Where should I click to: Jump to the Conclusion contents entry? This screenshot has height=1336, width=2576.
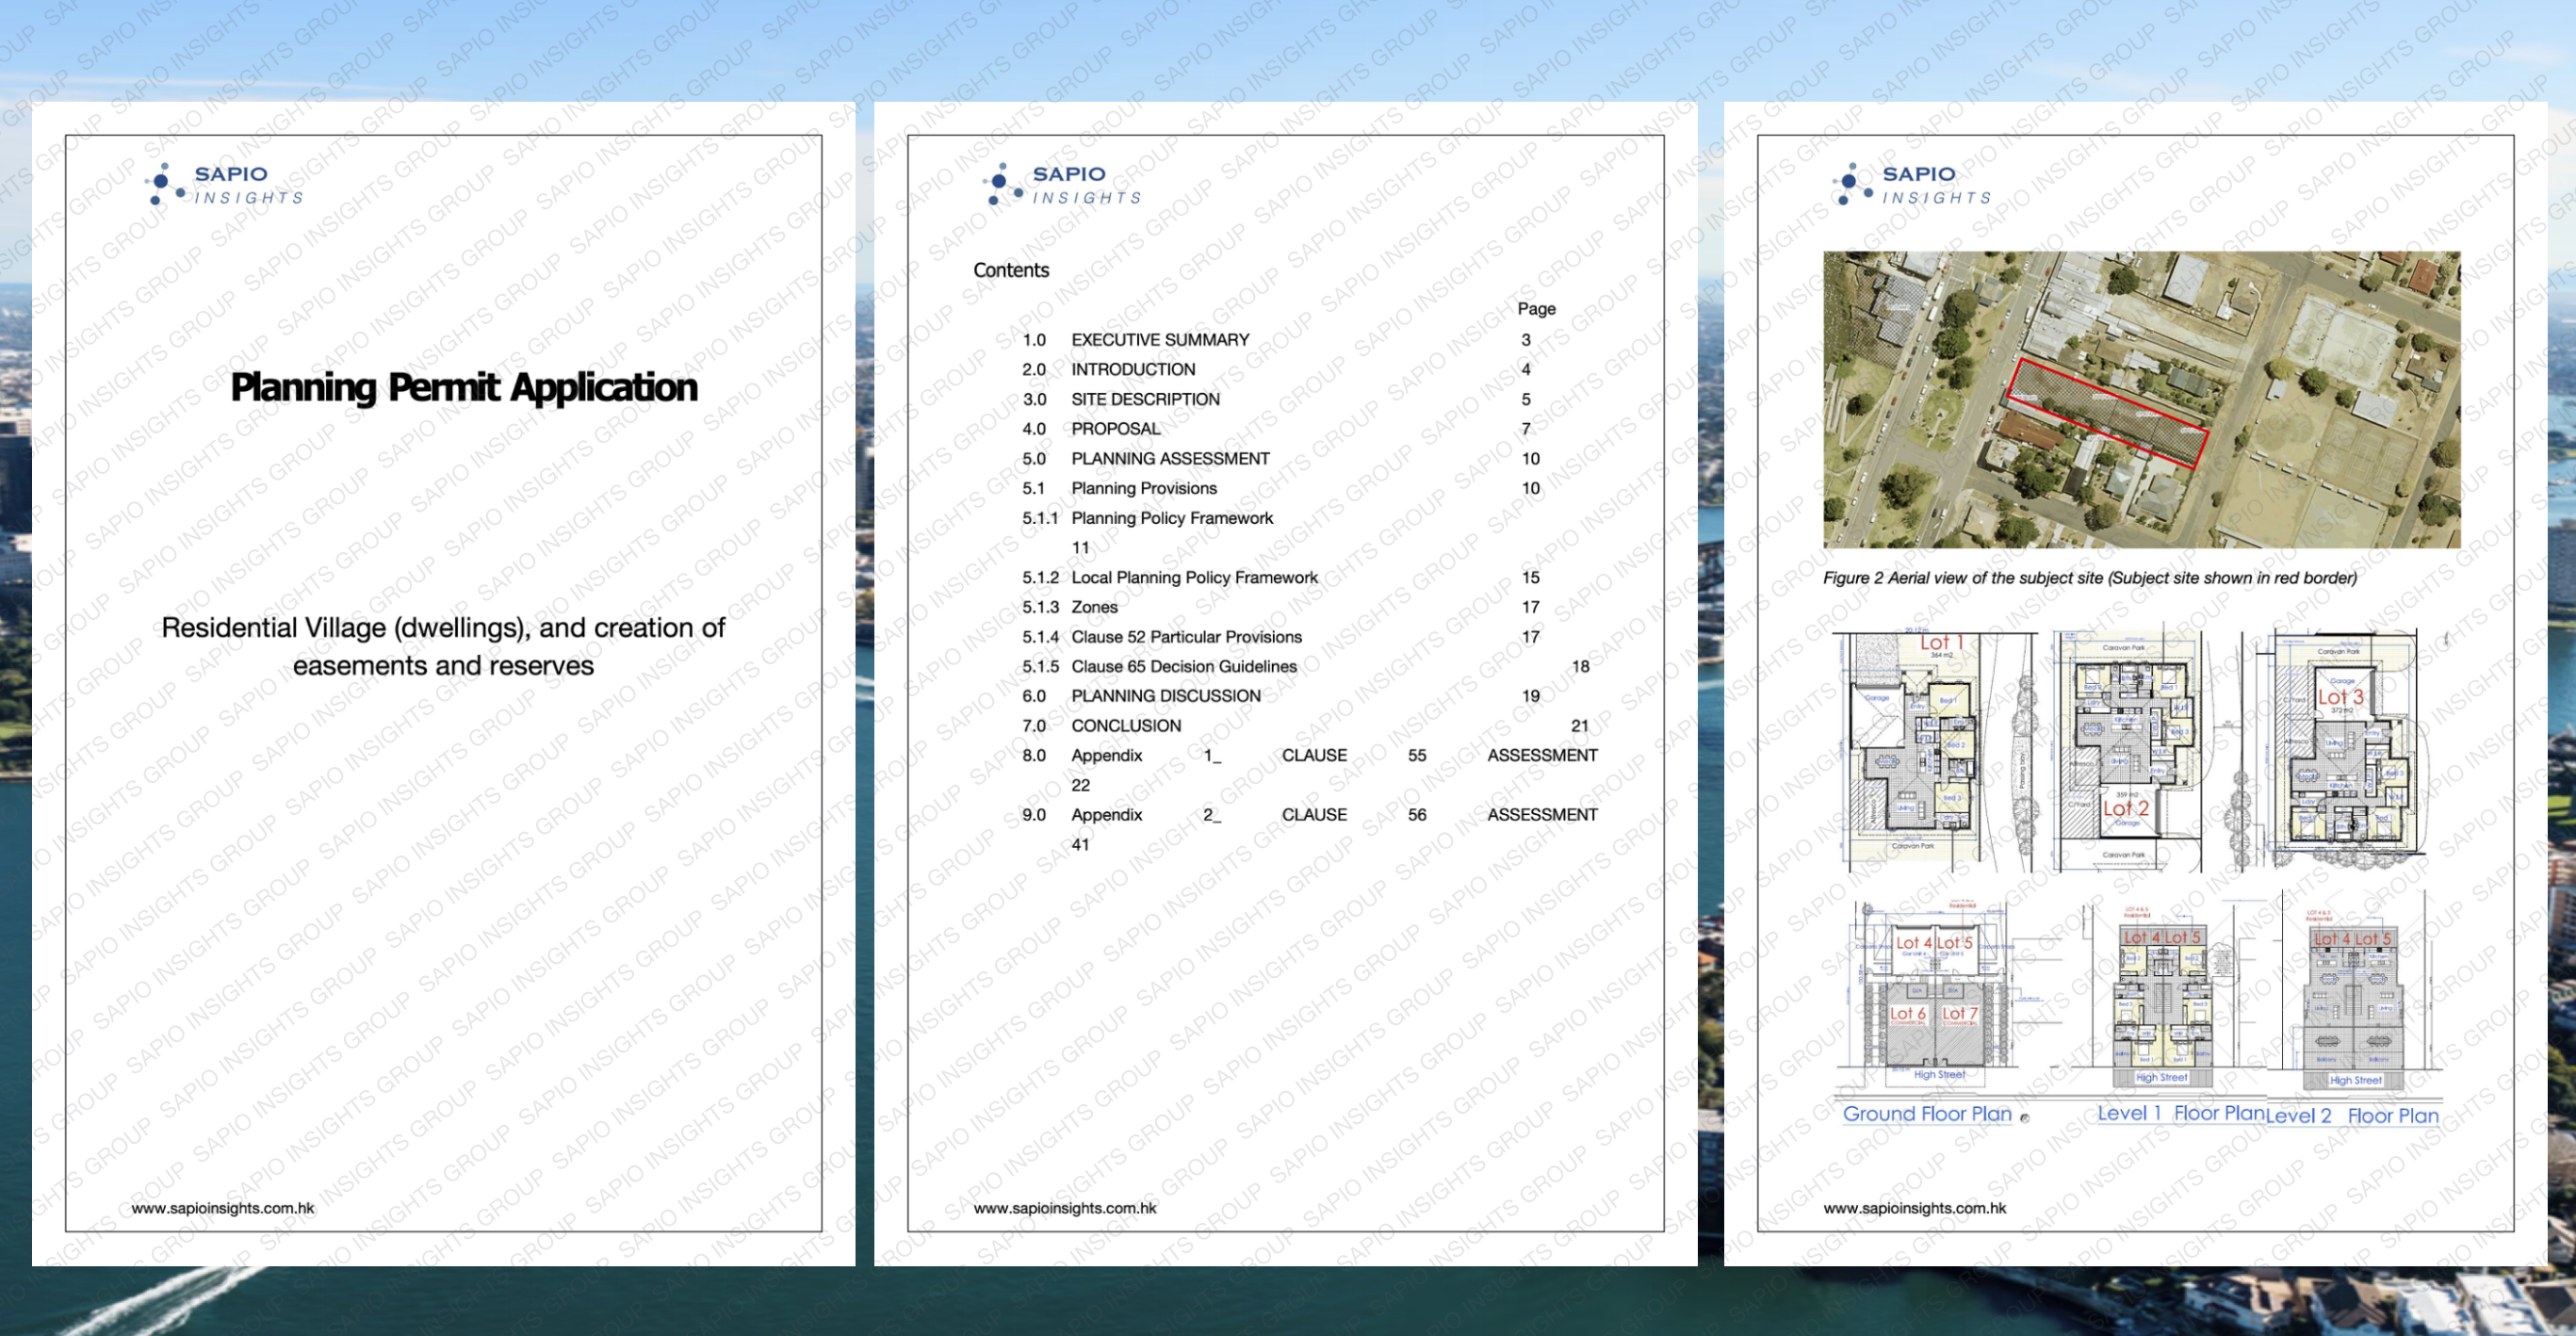[x=1125, y=726]
